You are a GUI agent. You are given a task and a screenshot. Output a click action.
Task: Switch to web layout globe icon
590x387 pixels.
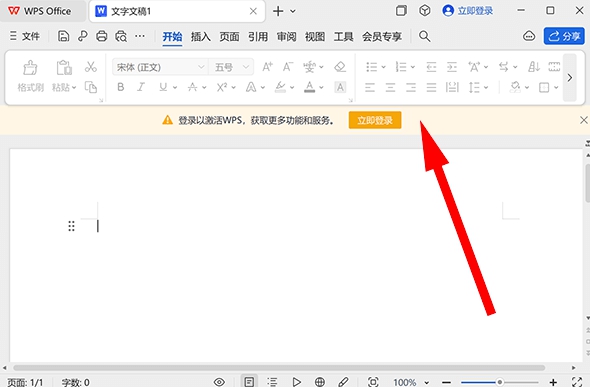click(320, 382)
